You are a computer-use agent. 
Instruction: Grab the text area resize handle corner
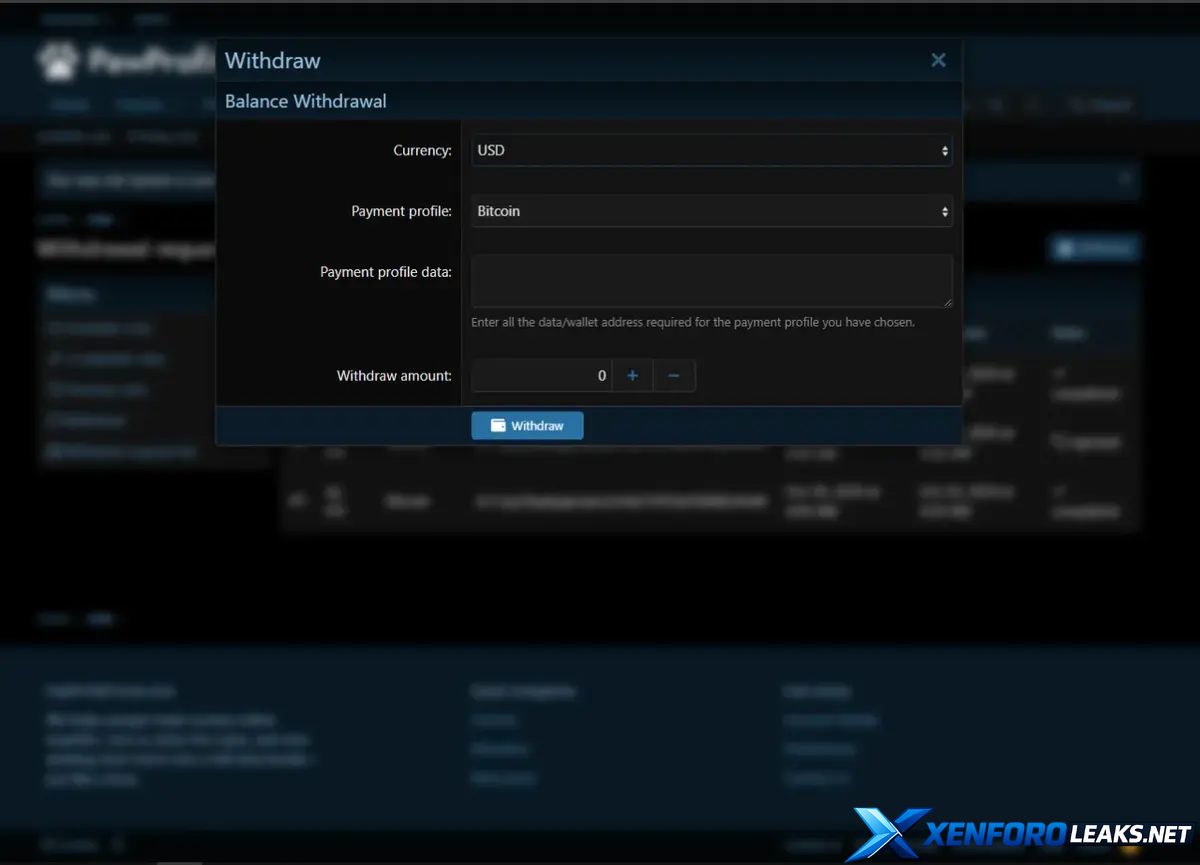click(x=947, y=302)
